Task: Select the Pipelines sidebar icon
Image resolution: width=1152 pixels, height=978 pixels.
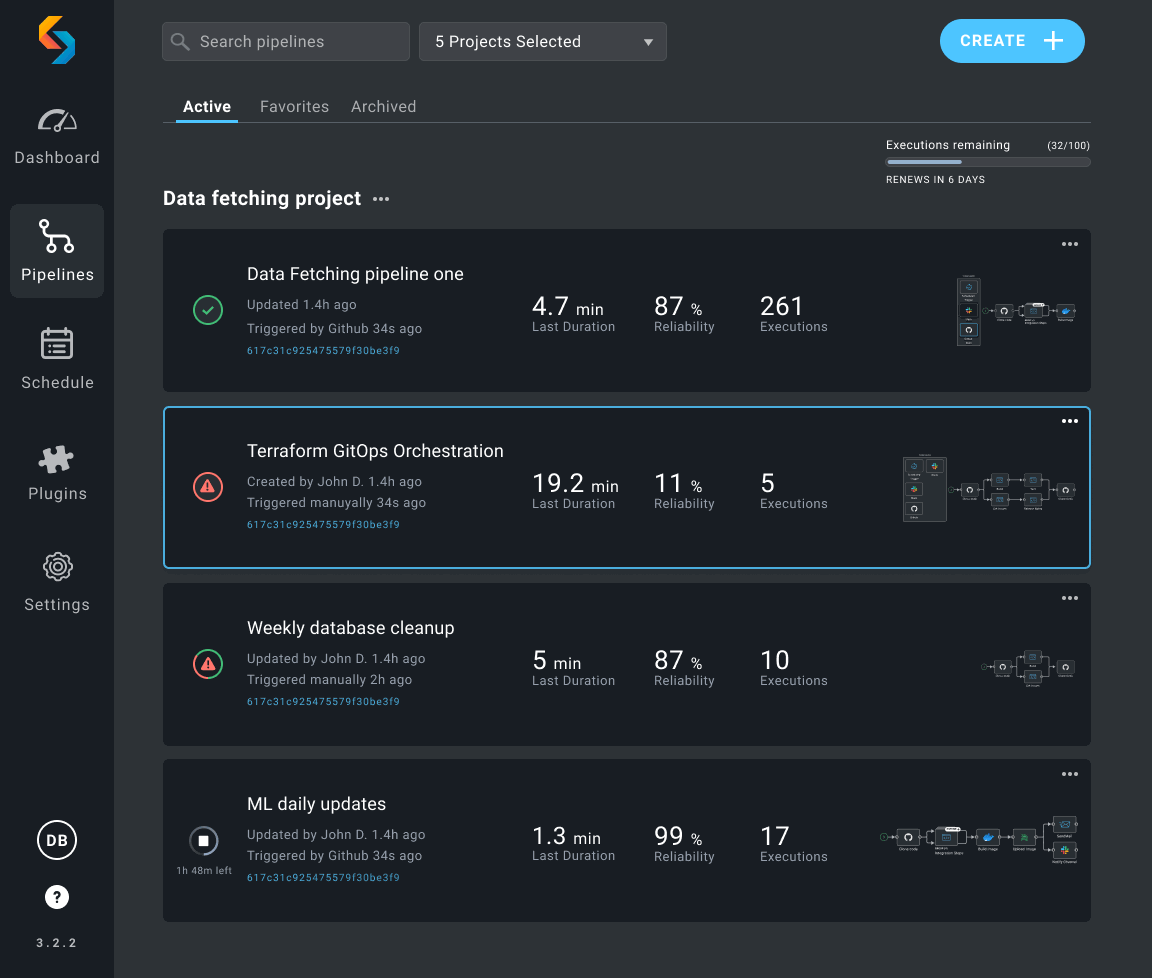Action: (57, 237)
